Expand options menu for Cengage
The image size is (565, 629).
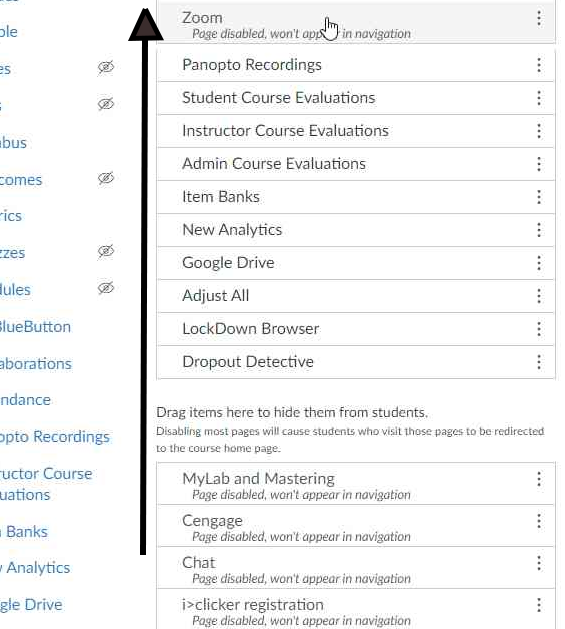coord(539,521)
